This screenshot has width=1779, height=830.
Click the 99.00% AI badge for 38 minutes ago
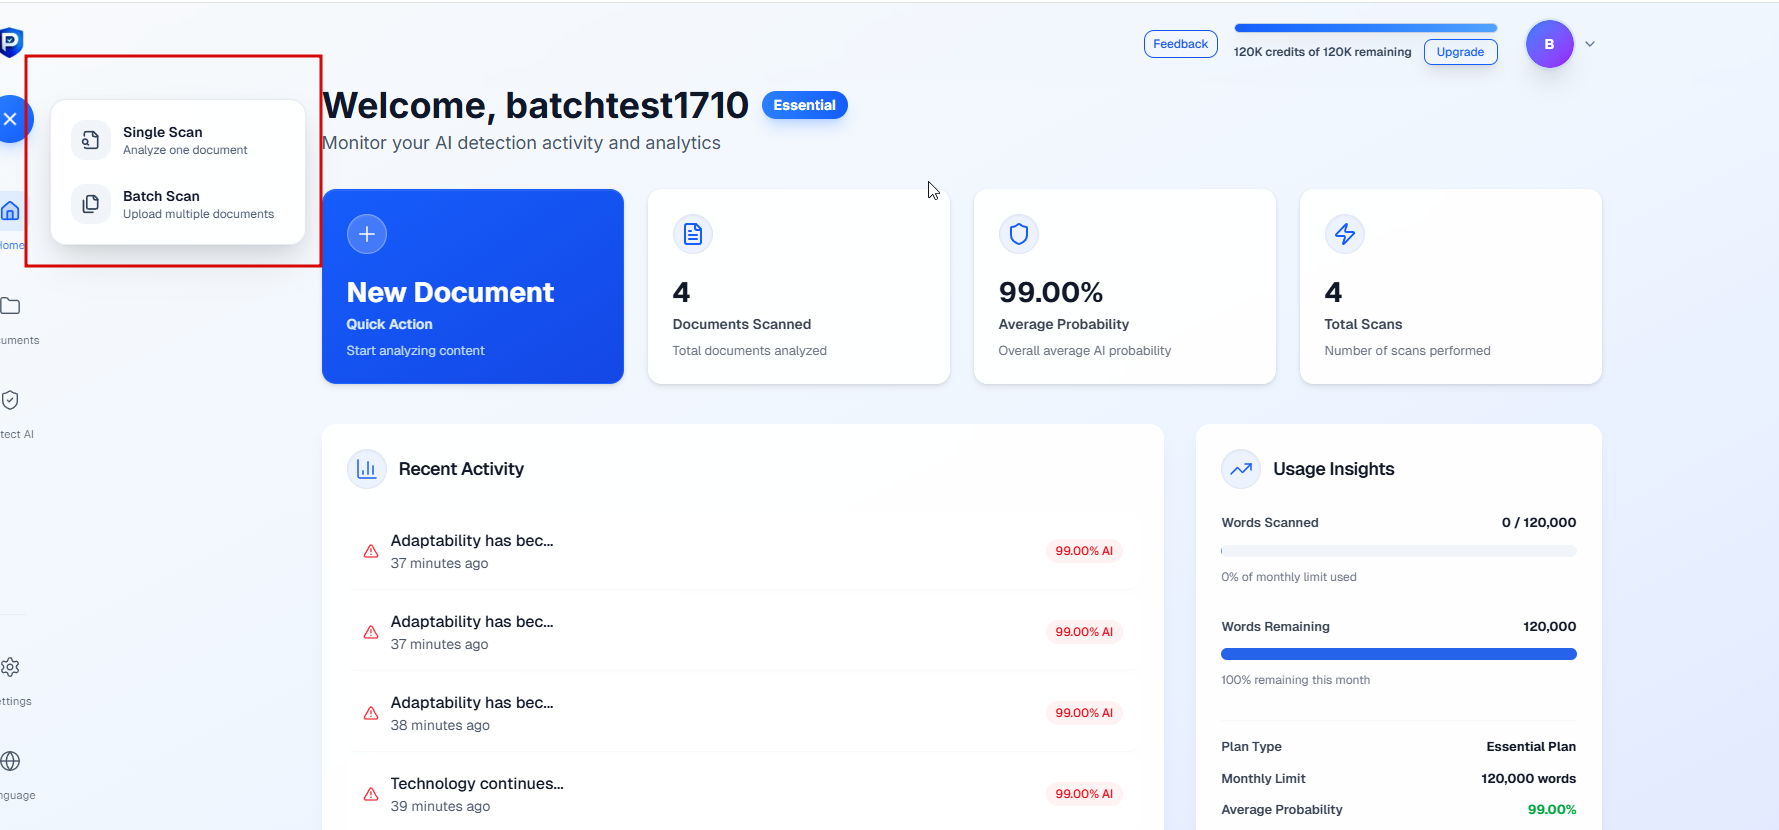pos(1084,713)
